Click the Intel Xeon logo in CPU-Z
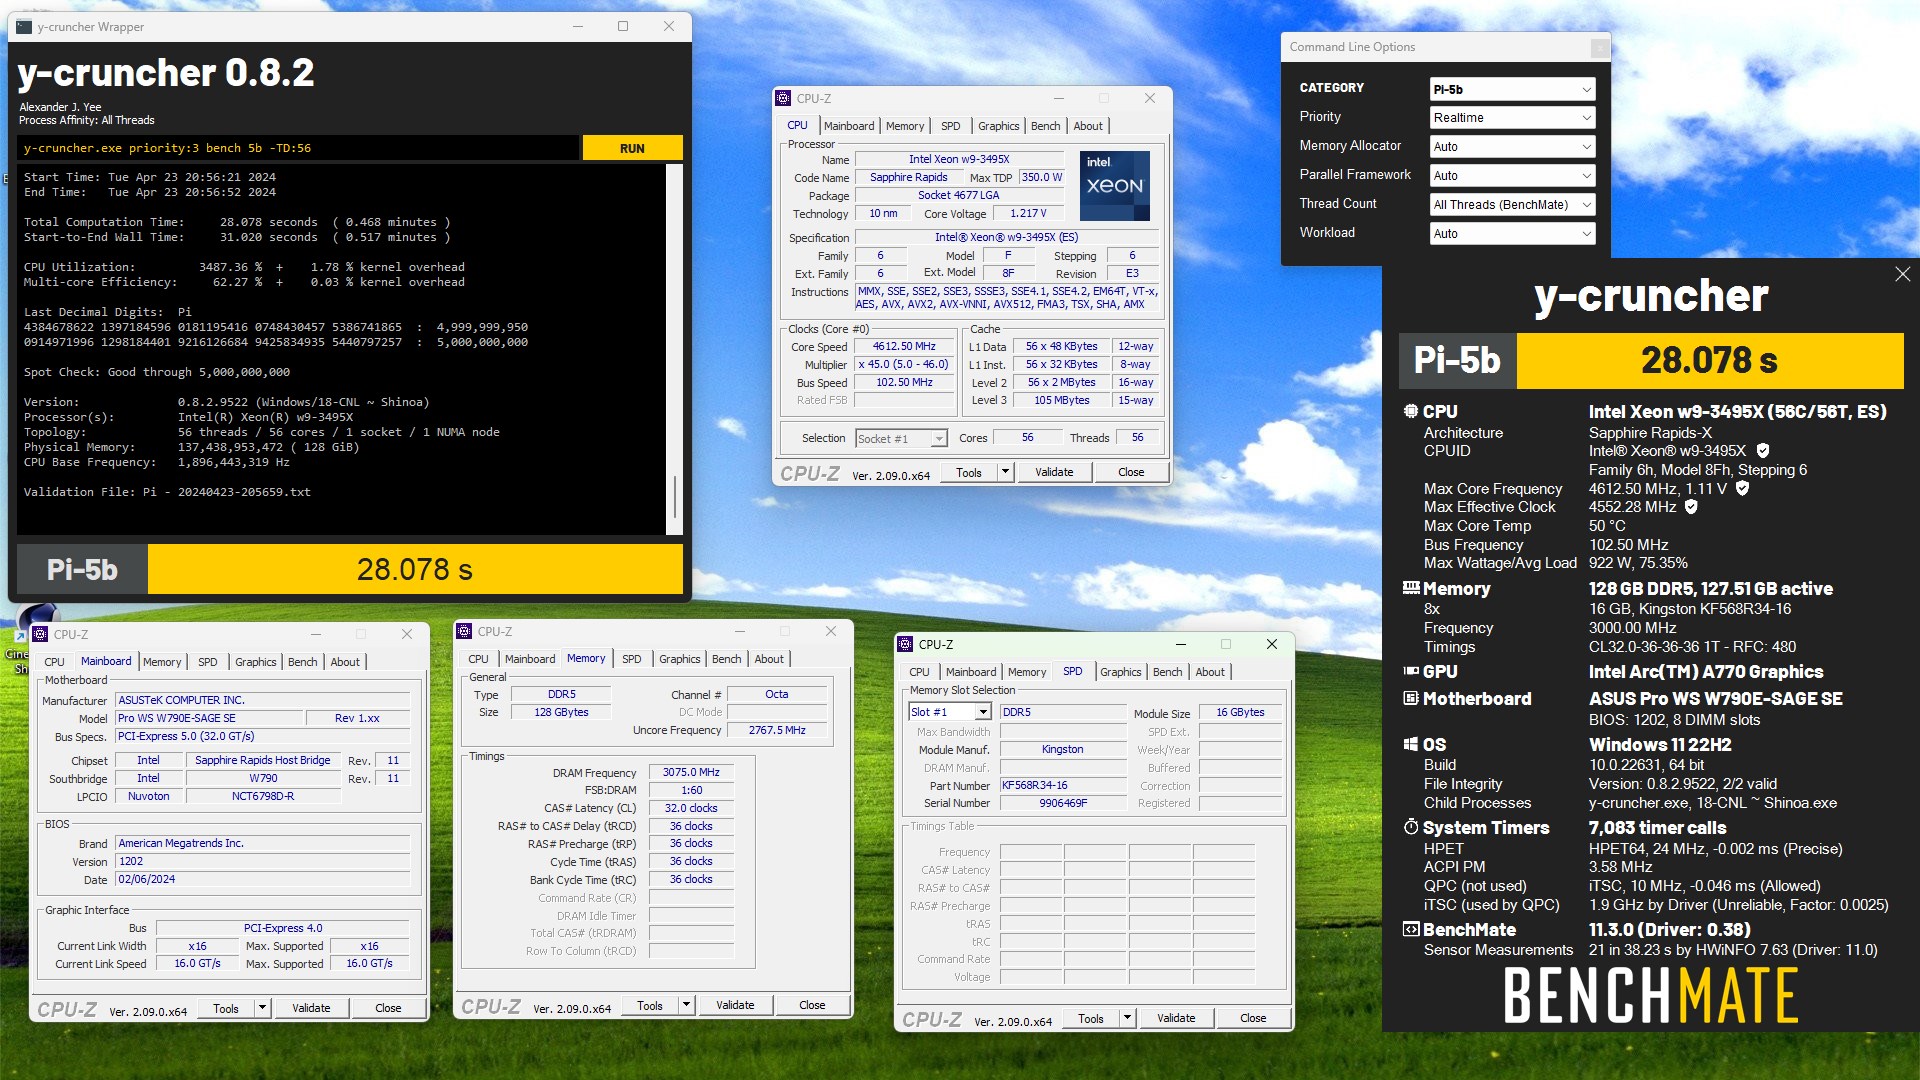The image size is (1920, 1080). pos(1115,186)
